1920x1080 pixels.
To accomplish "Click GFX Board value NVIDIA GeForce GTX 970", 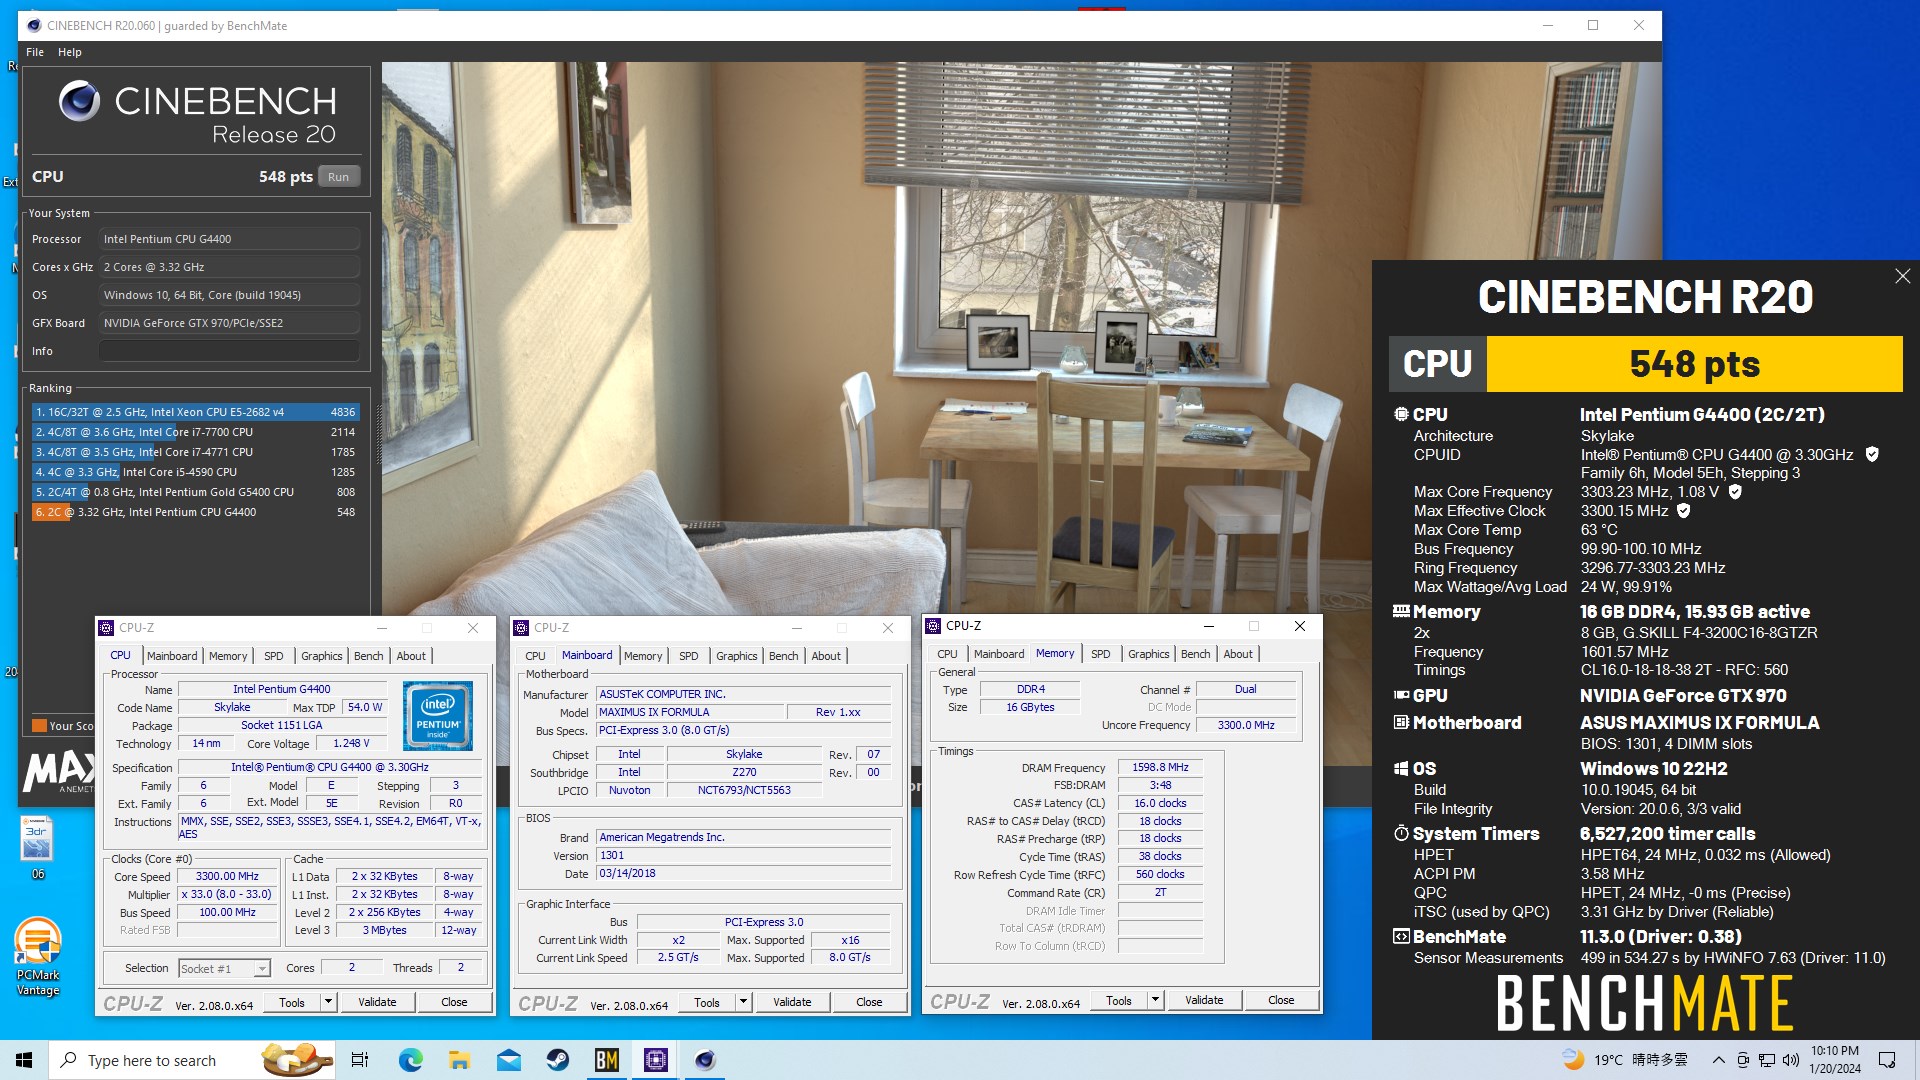I will click(x=229, y=323).
